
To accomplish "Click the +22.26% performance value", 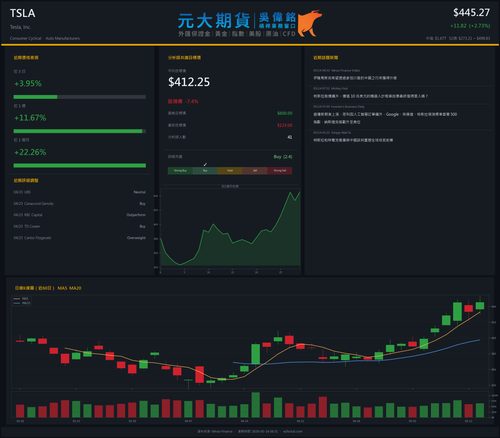I will pos(30,152).
